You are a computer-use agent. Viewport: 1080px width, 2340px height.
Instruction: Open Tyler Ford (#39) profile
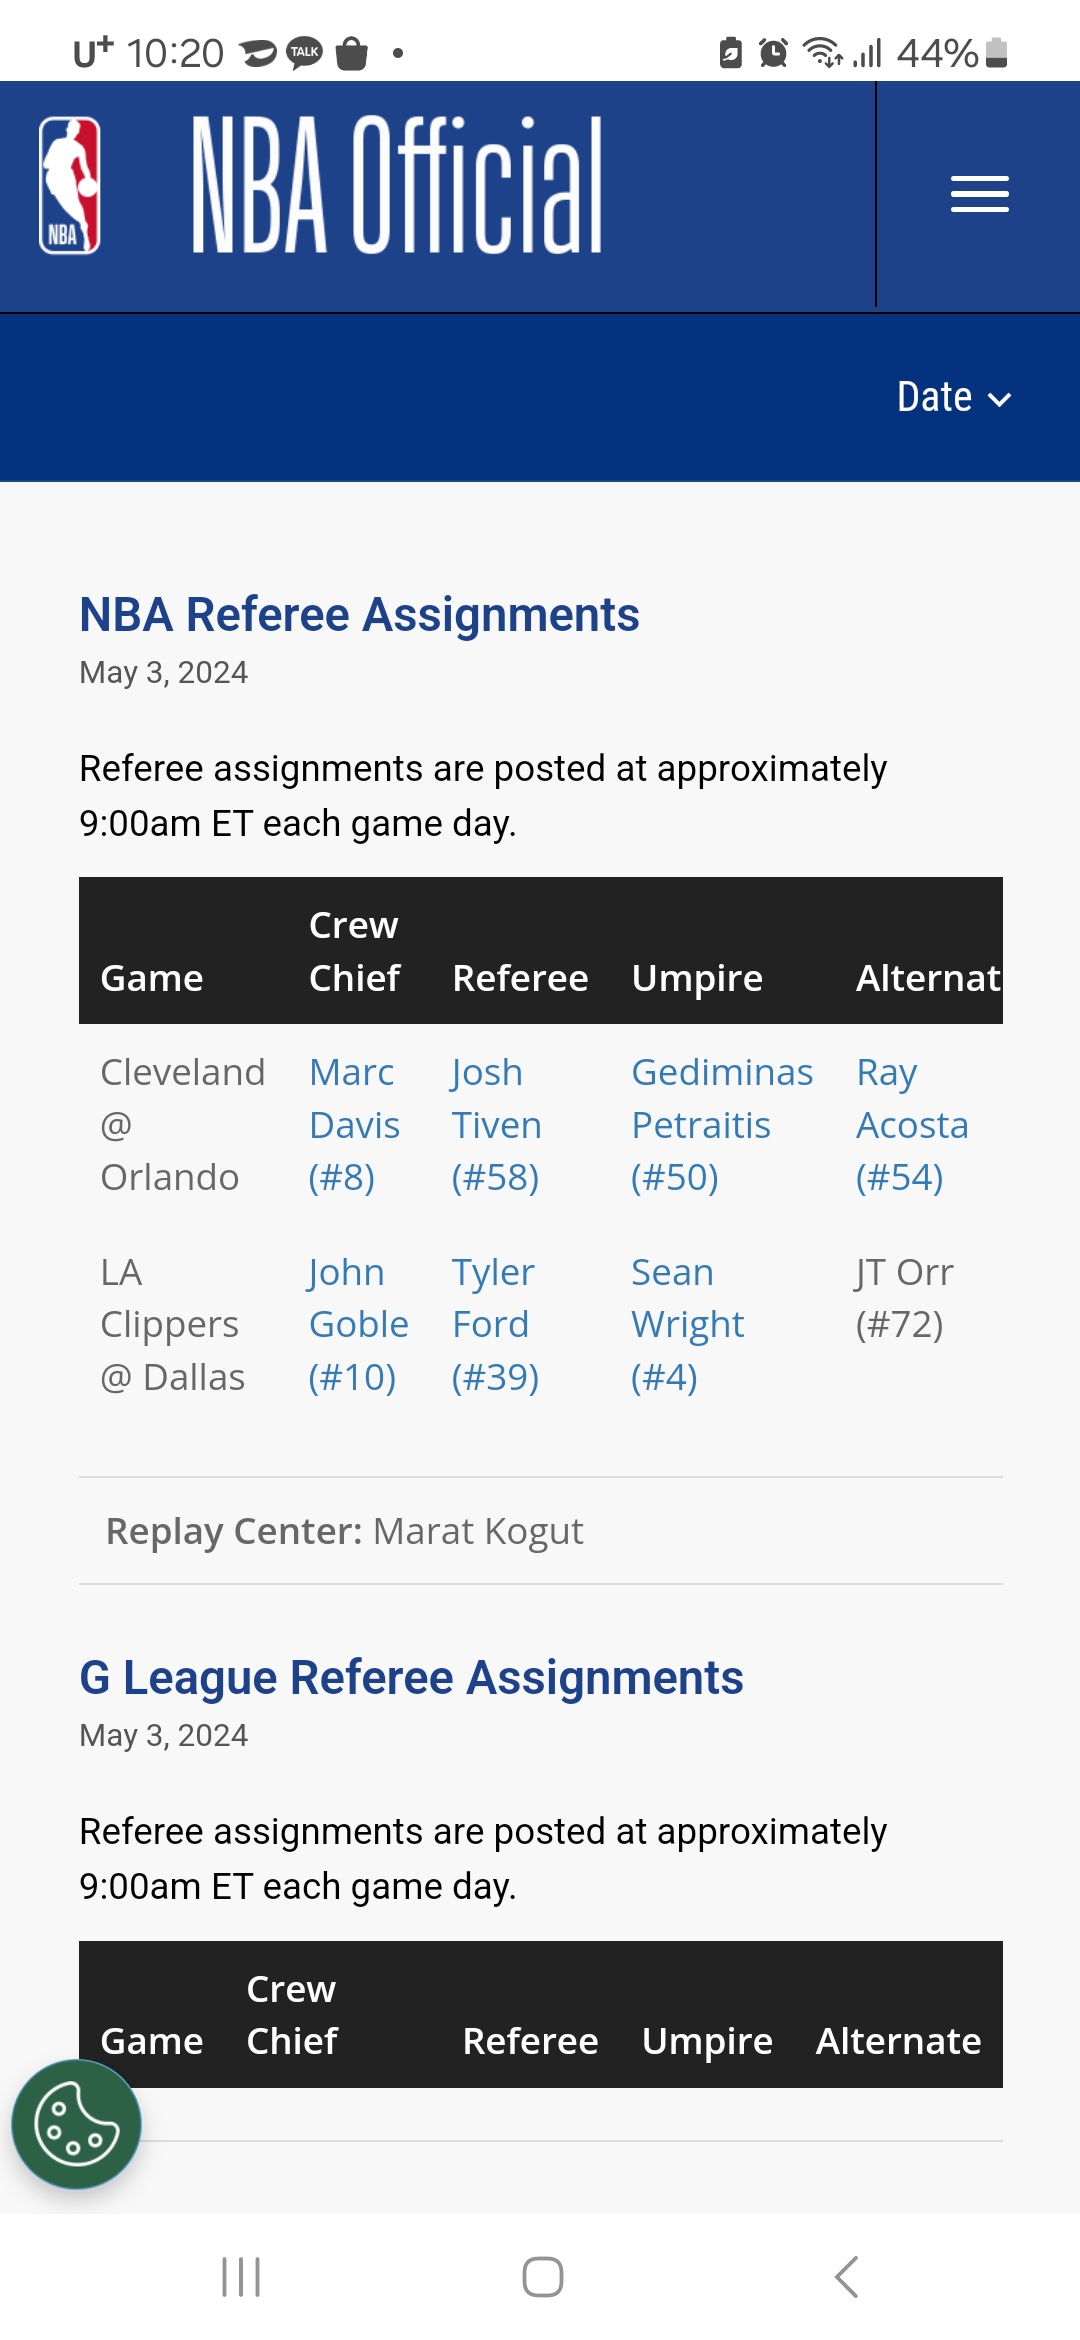pyautogui.click(x=495, y=1325)
